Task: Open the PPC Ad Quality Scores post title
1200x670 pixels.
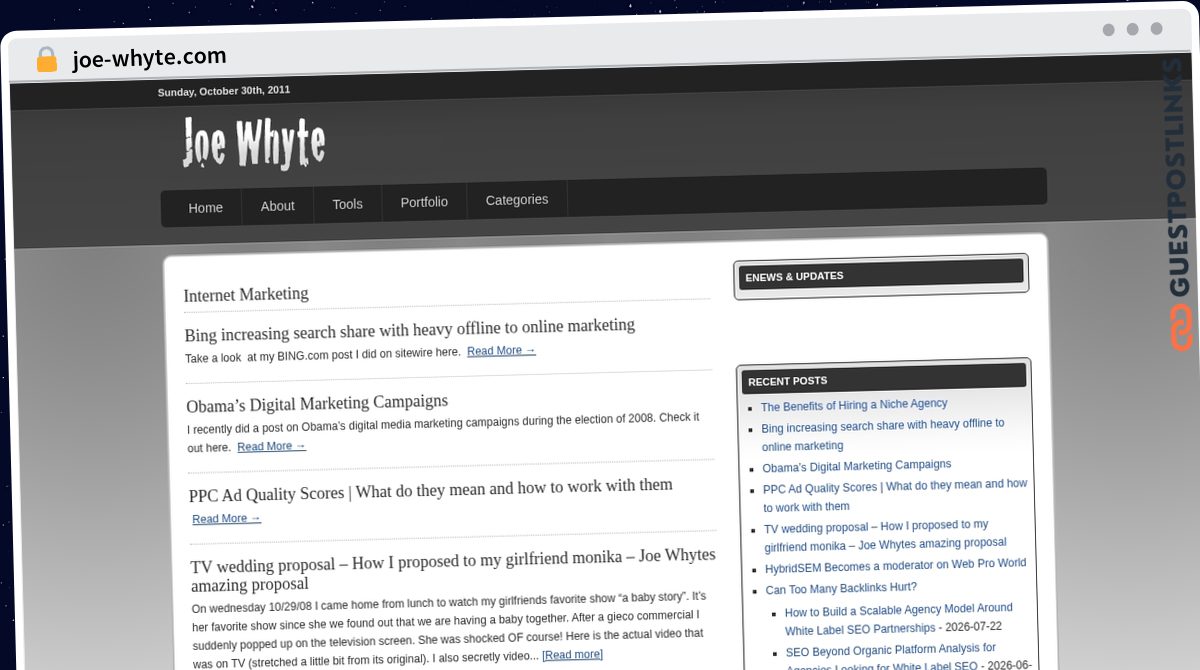Action: click(x=431, y=490)
